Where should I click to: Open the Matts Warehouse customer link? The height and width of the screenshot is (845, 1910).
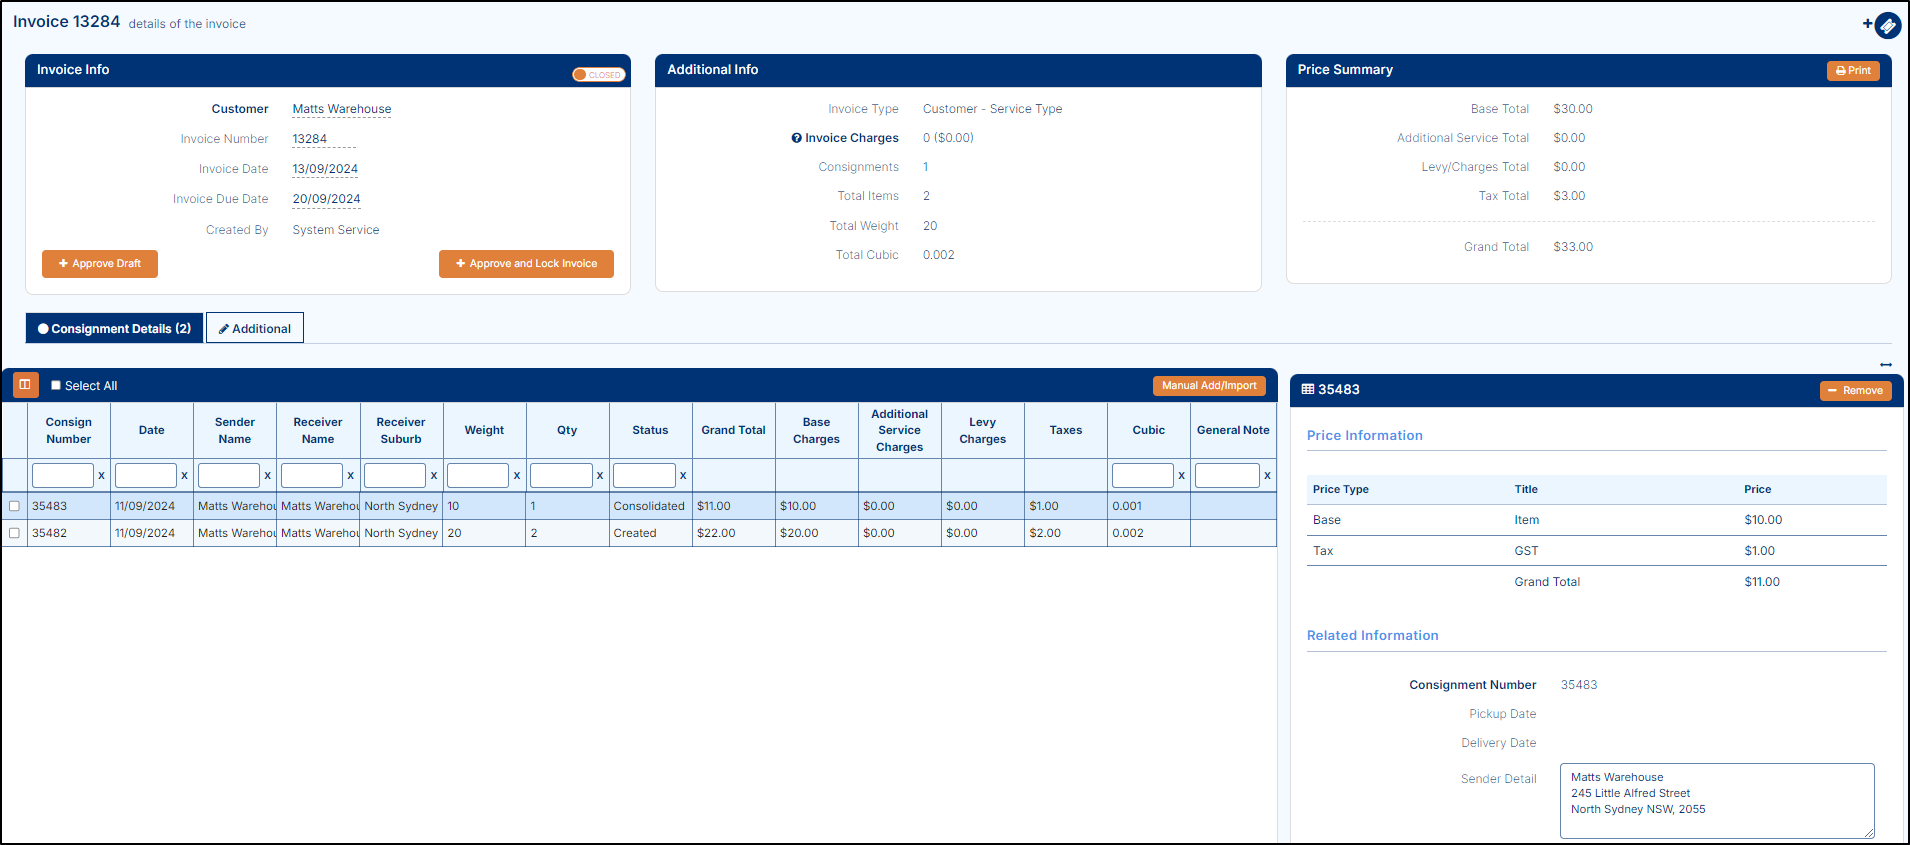[x=341, y=109]
